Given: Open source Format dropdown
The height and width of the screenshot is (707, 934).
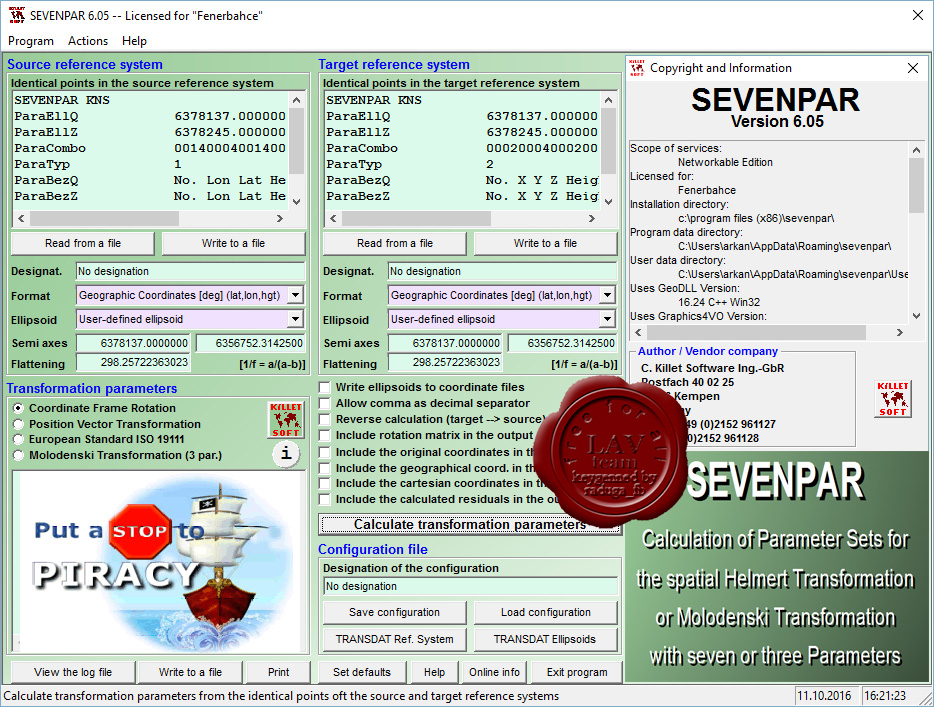Looking at the screenshot, I should [x=295, y=295].
